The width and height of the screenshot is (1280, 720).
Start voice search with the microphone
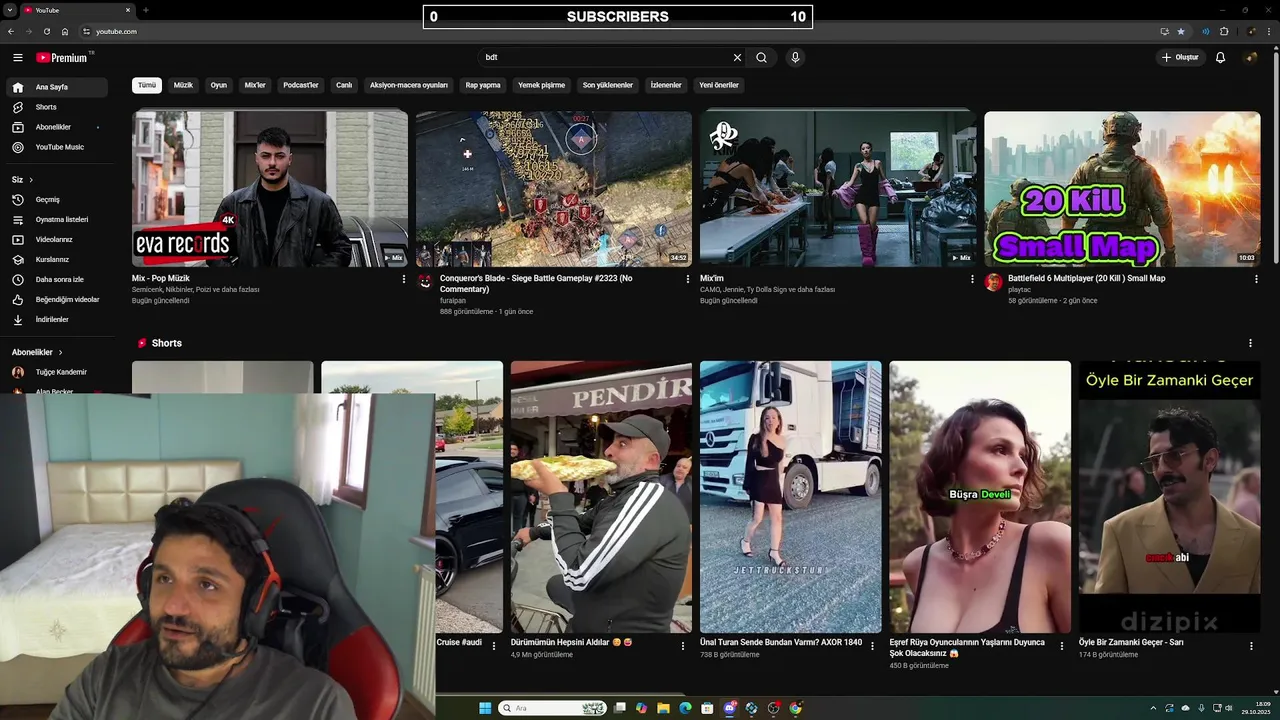[795, 57]
